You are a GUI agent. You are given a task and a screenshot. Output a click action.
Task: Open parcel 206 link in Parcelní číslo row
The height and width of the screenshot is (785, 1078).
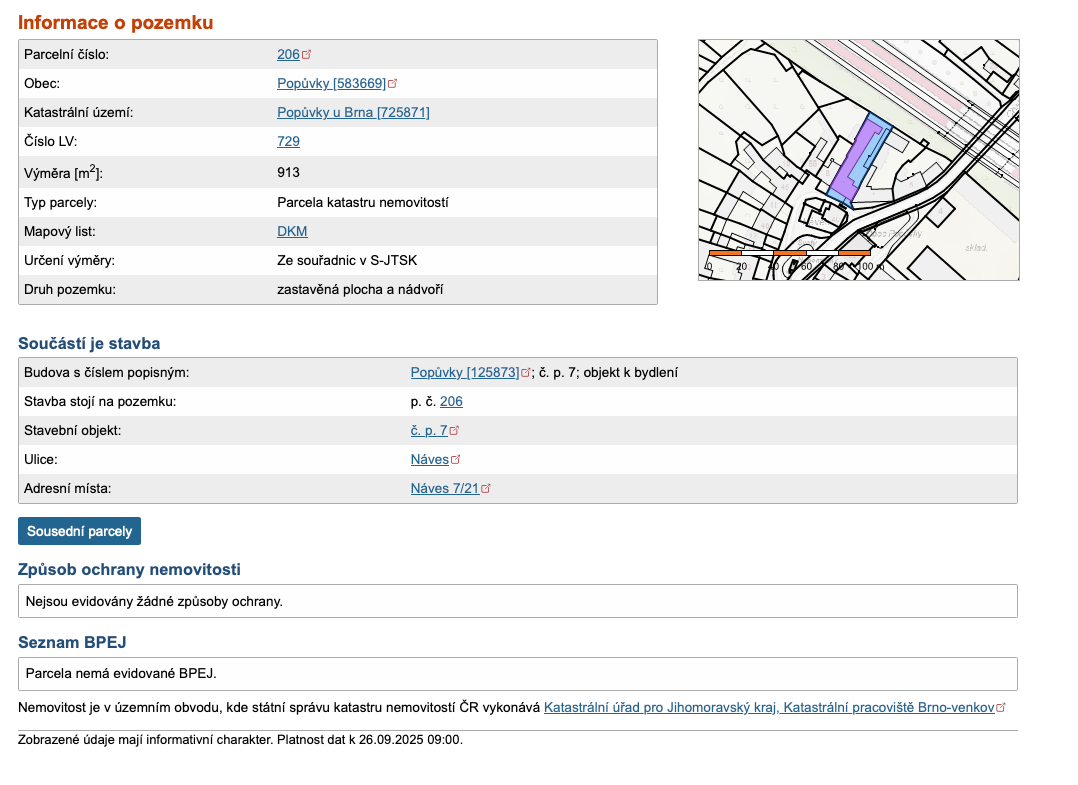coord(288,55)
